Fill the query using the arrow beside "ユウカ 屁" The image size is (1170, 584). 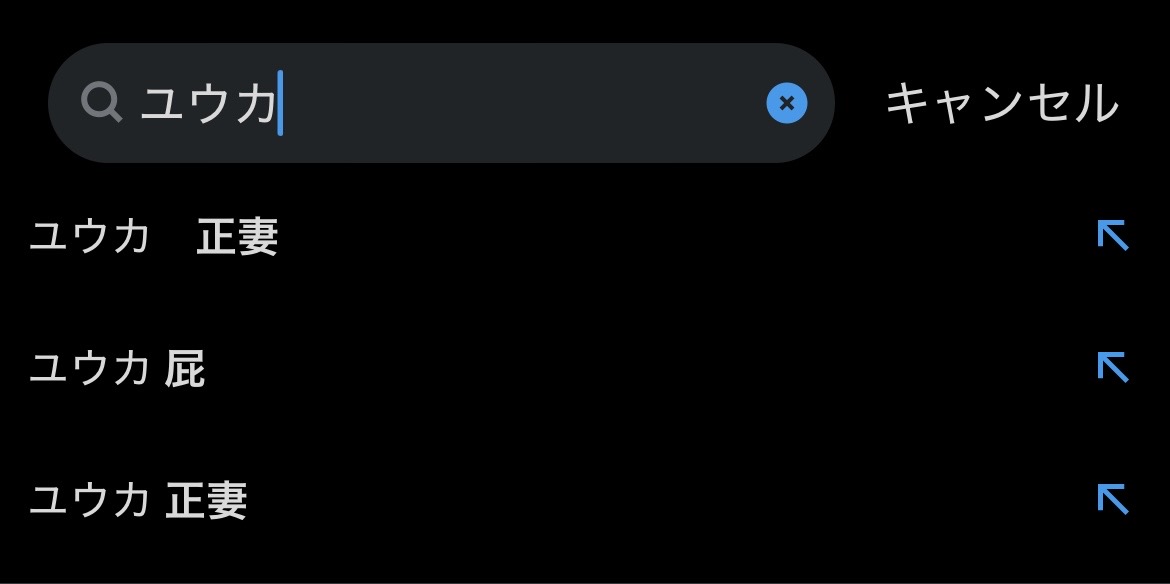(x=1112, y=368)
